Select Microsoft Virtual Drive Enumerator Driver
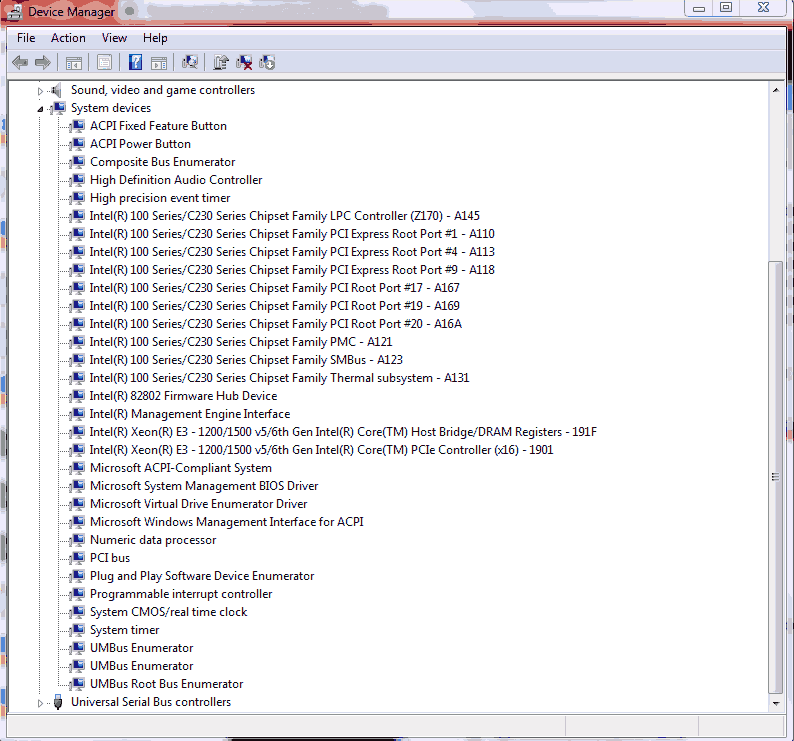 (198, 503)
